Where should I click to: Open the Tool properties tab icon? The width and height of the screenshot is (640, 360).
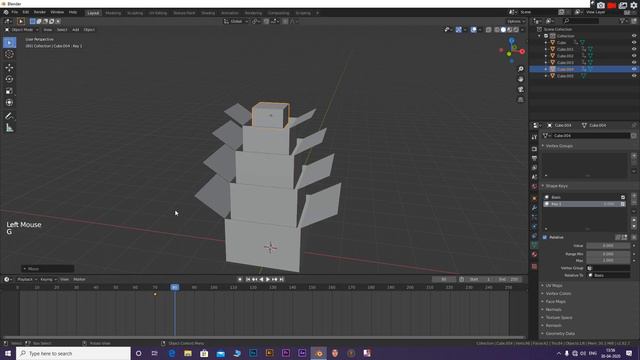pyautogui.click(x=534, y=137)
